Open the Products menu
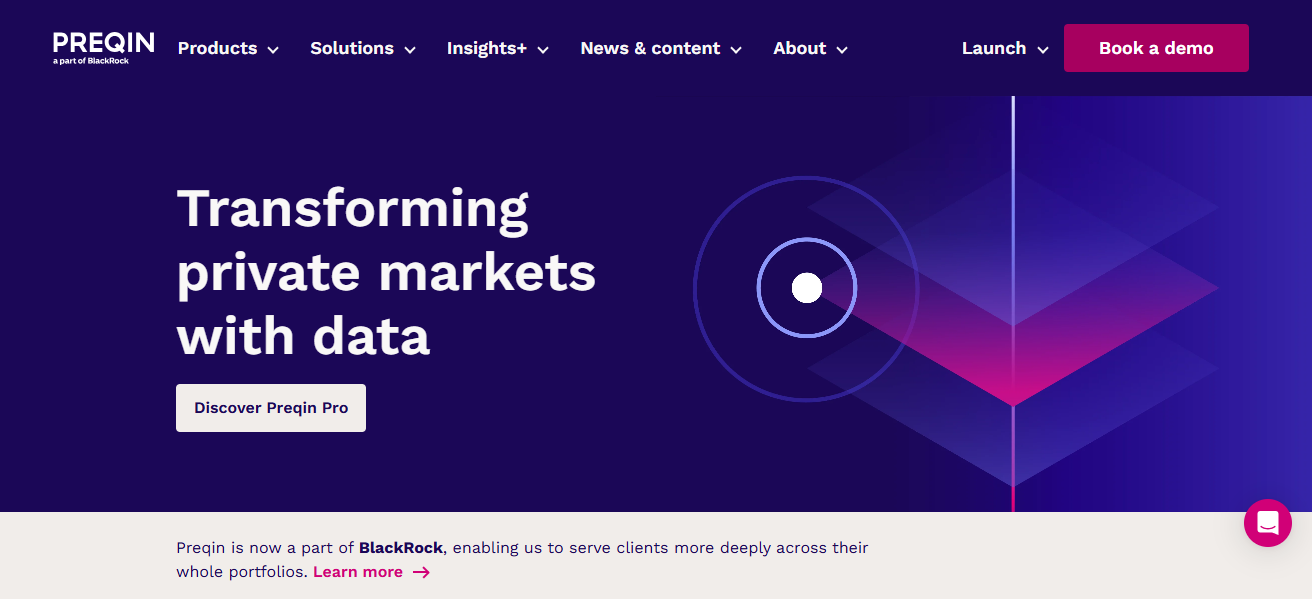Viewport: 1312px width, 599px height. tap(217, 48)
